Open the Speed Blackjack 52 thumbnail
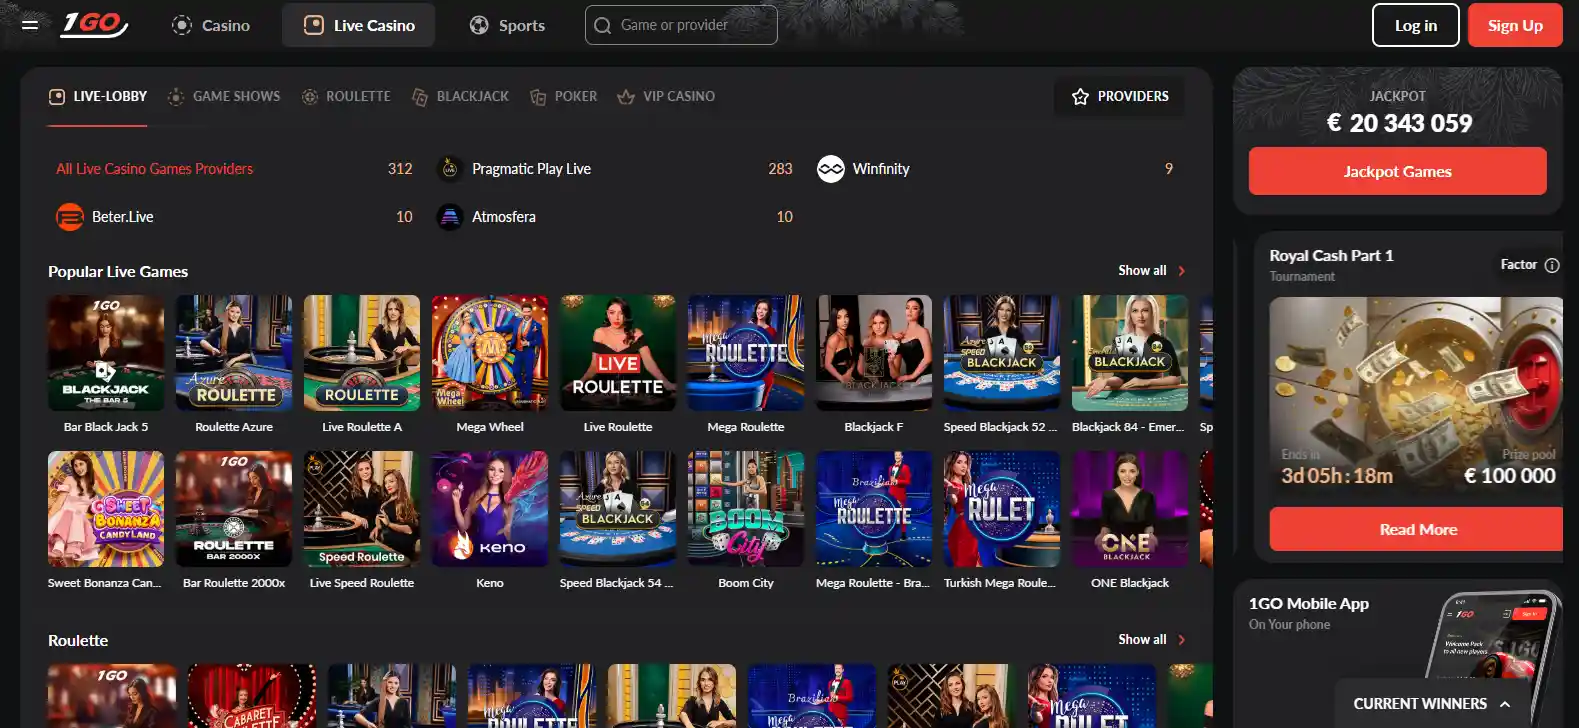 pyautogui.click(x=1002, y=353)
